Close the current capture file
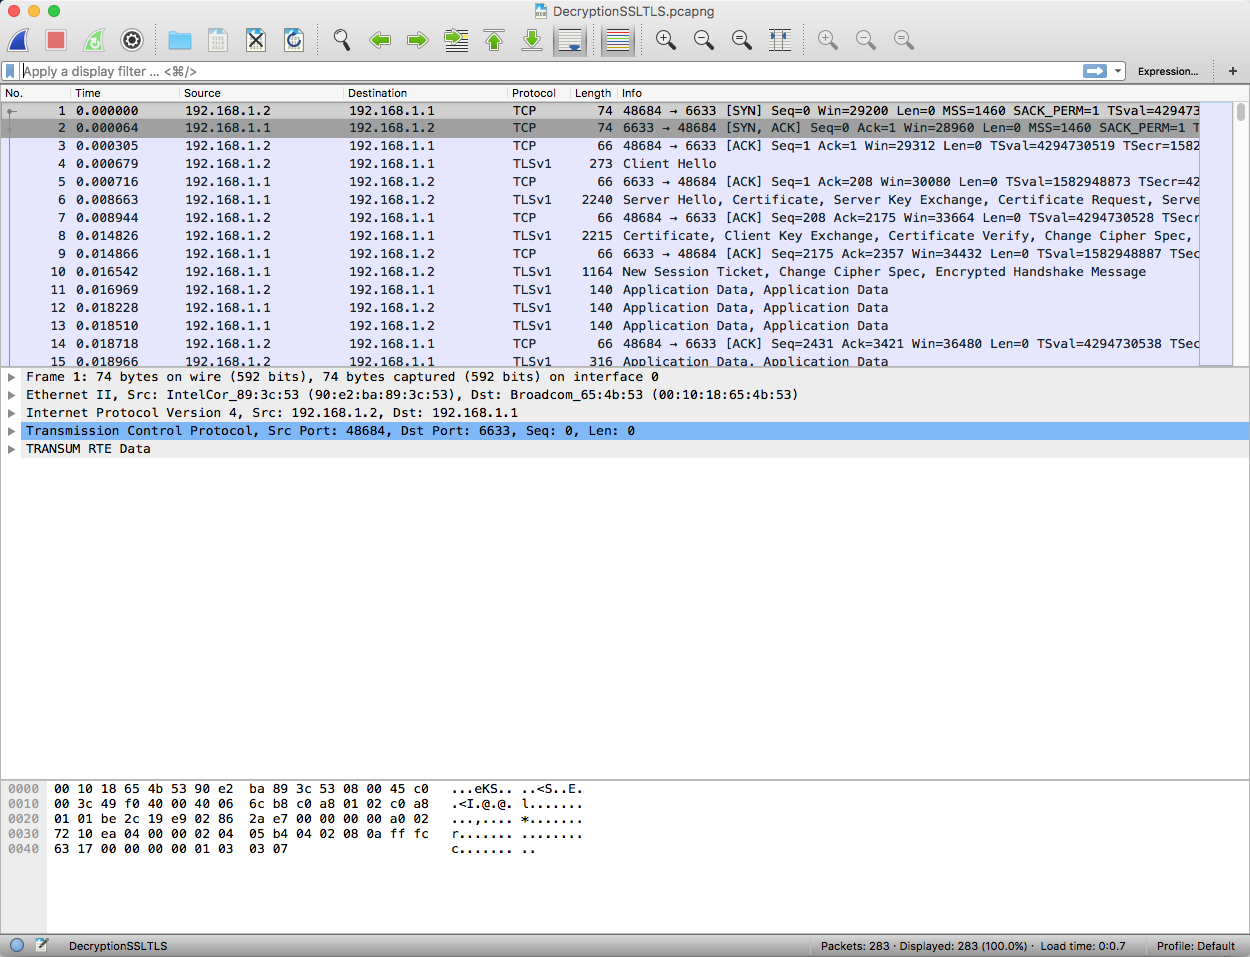 pyautogui.click(x=256, y=40)
